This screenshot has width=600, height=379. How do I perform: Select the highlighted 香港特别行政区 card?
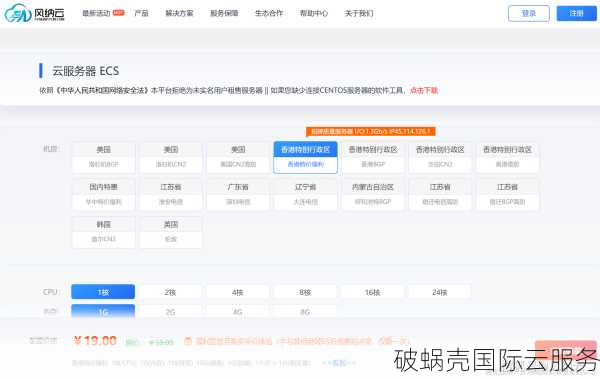(305, 157)
